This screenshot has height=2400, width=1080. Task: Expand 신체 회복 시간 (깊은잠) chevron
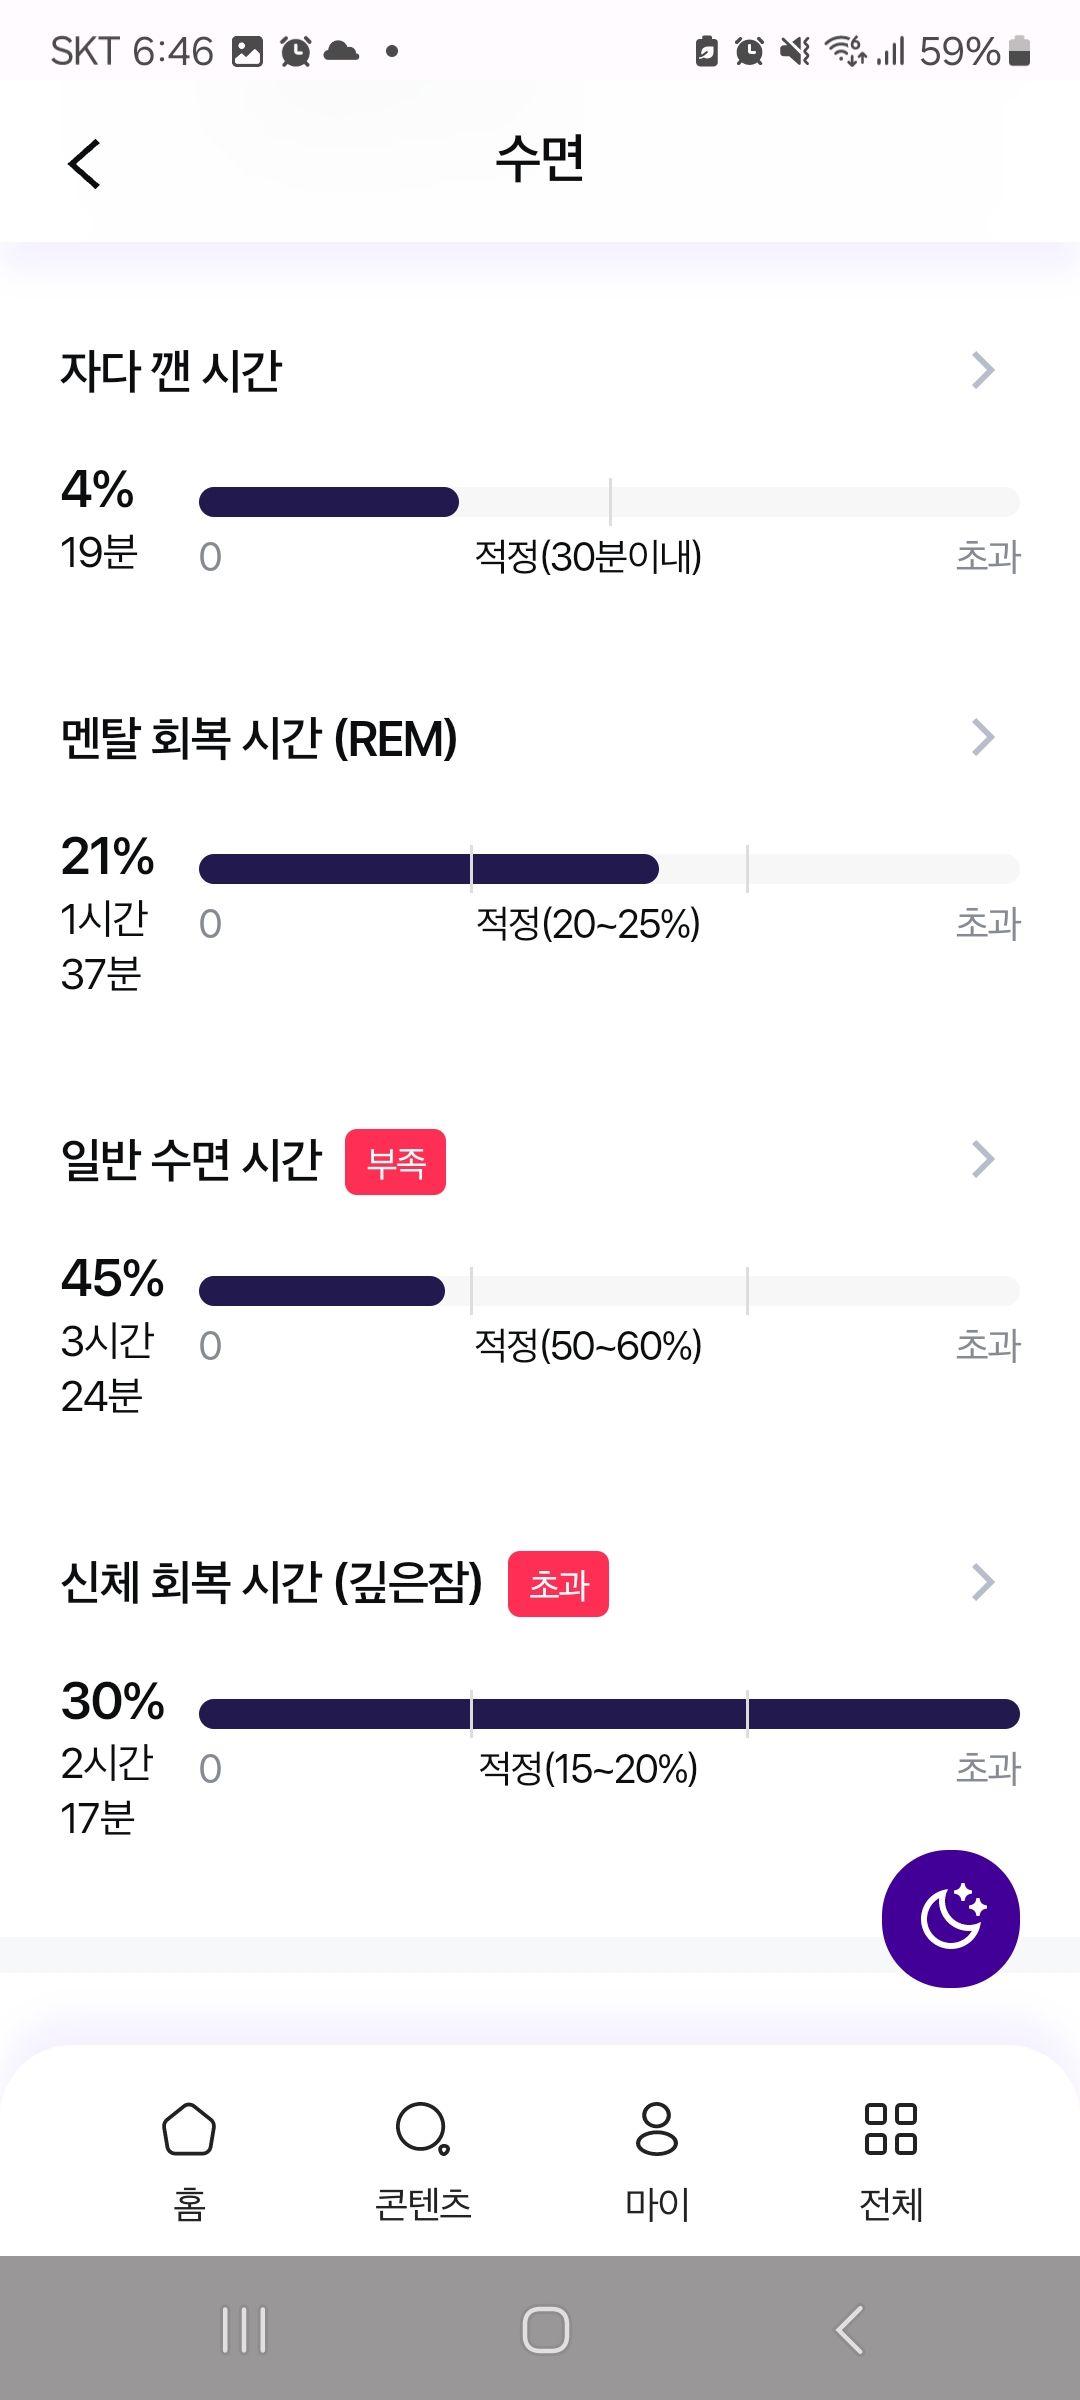983,1582
